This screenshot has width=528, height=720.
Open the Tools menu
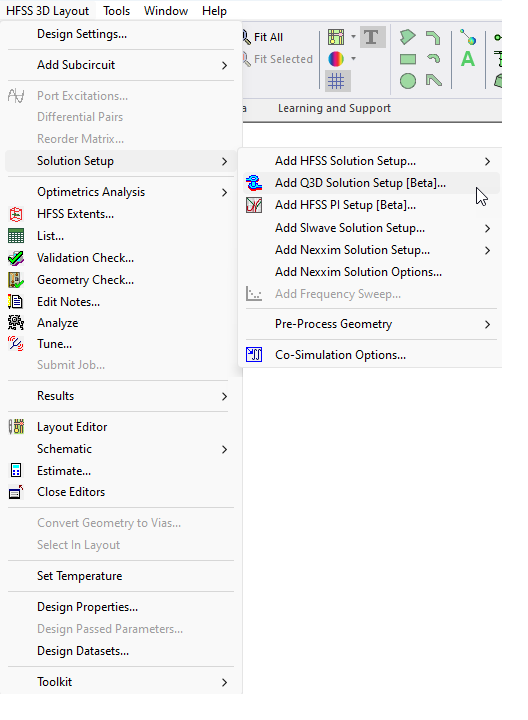(117, 11)
